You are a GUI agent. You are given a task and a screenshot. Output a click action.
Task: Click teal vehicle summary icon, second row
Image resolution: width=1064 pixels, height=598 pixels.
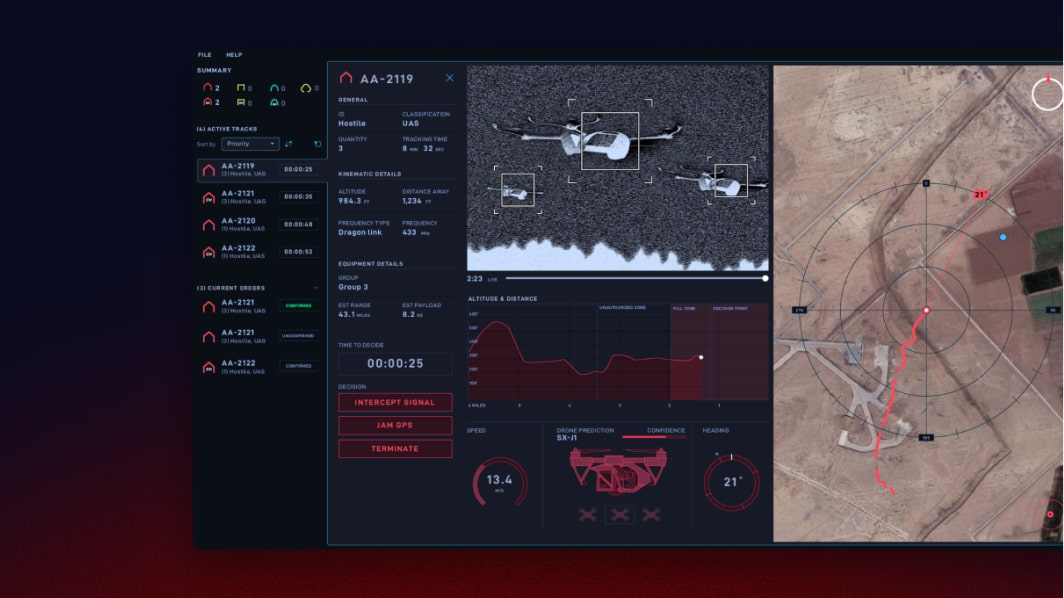pos(273,102)
